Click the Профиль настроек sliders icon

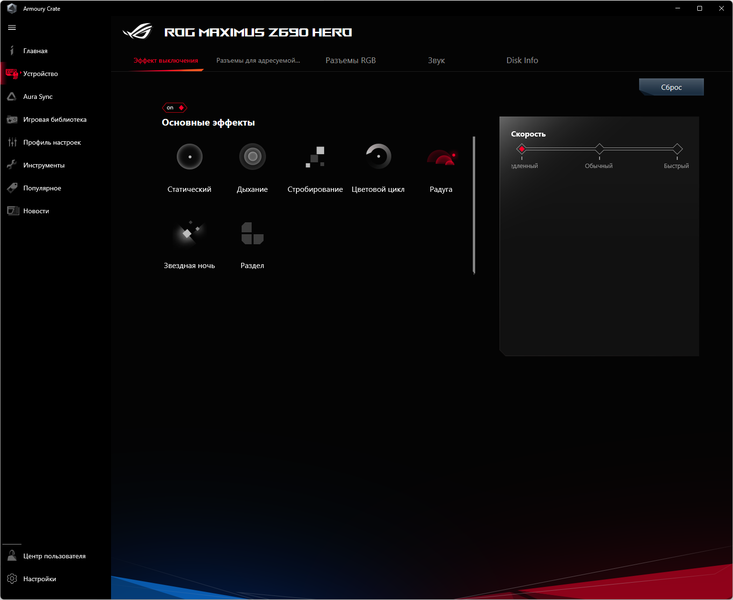(12, 142)
